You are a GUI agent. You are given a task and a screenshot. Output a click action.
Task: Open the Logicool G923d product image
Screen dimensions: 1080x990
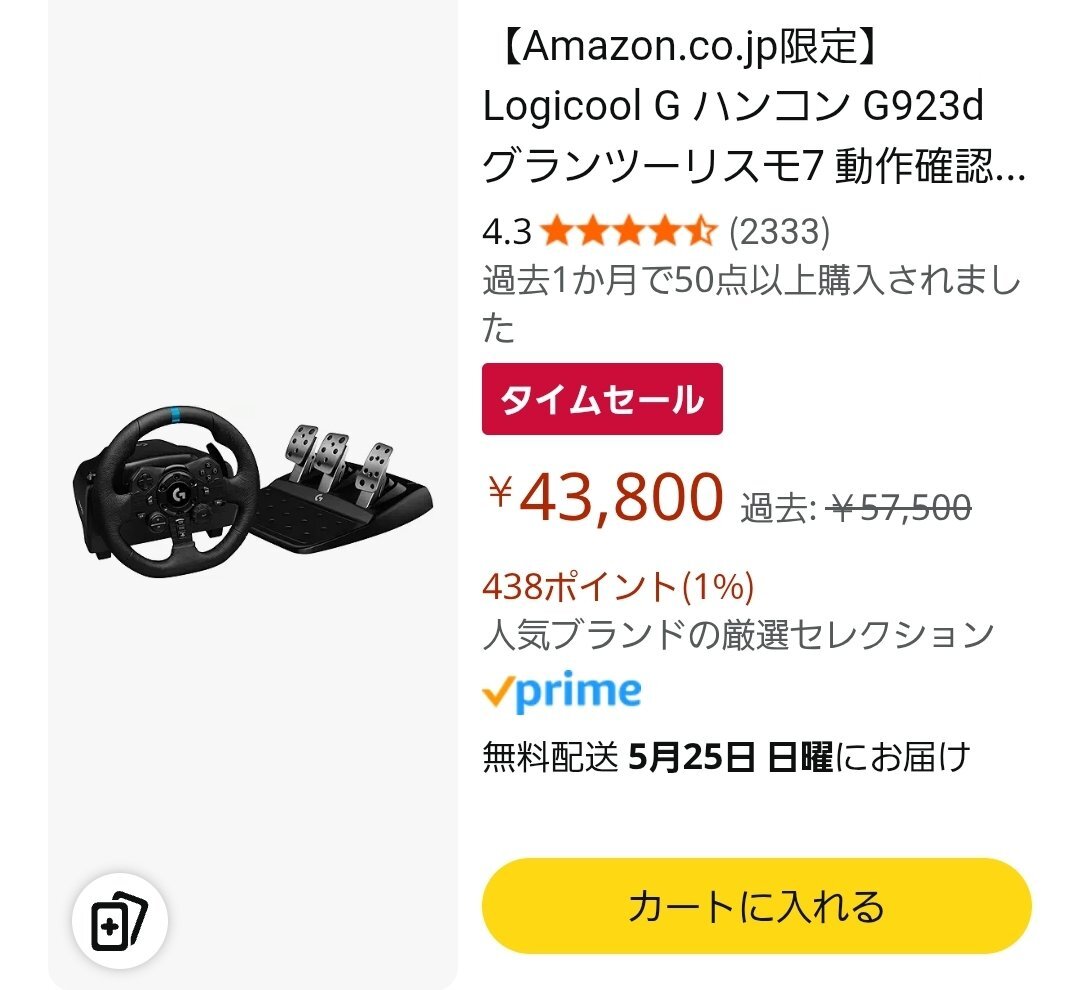253,492
